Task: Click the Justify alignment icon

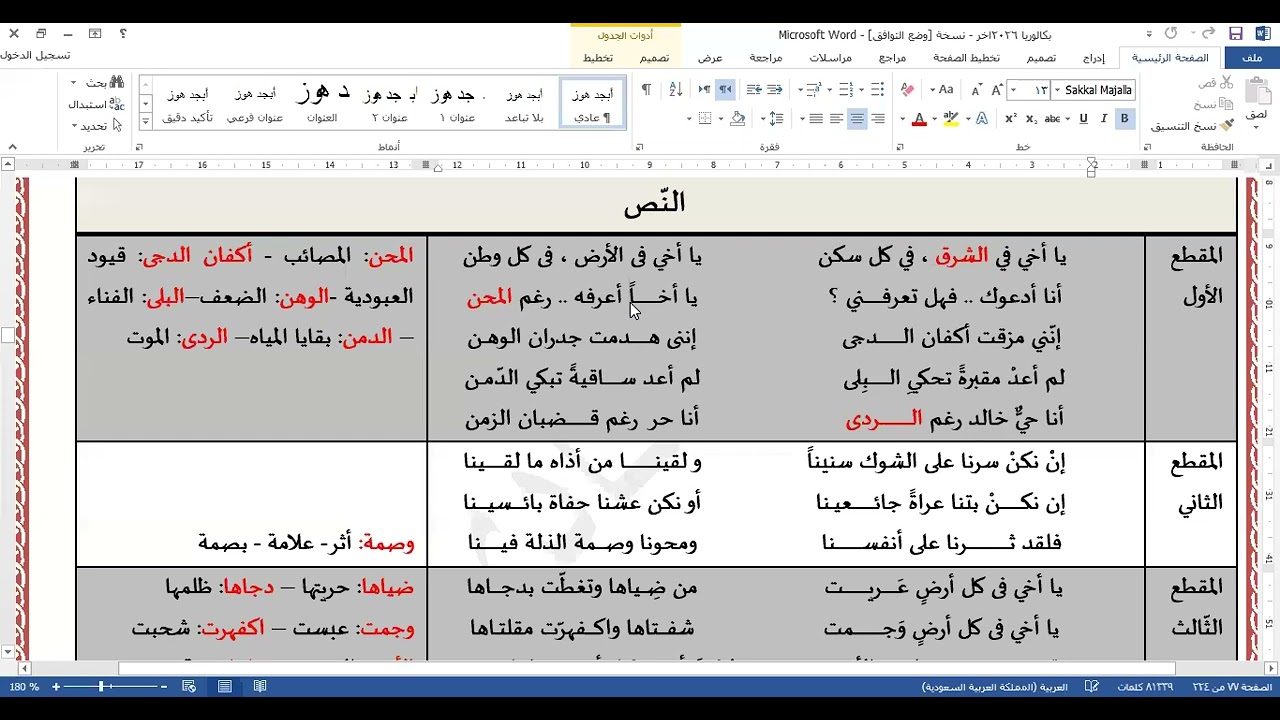Action: pyautogui.click(x=816, y=118)
